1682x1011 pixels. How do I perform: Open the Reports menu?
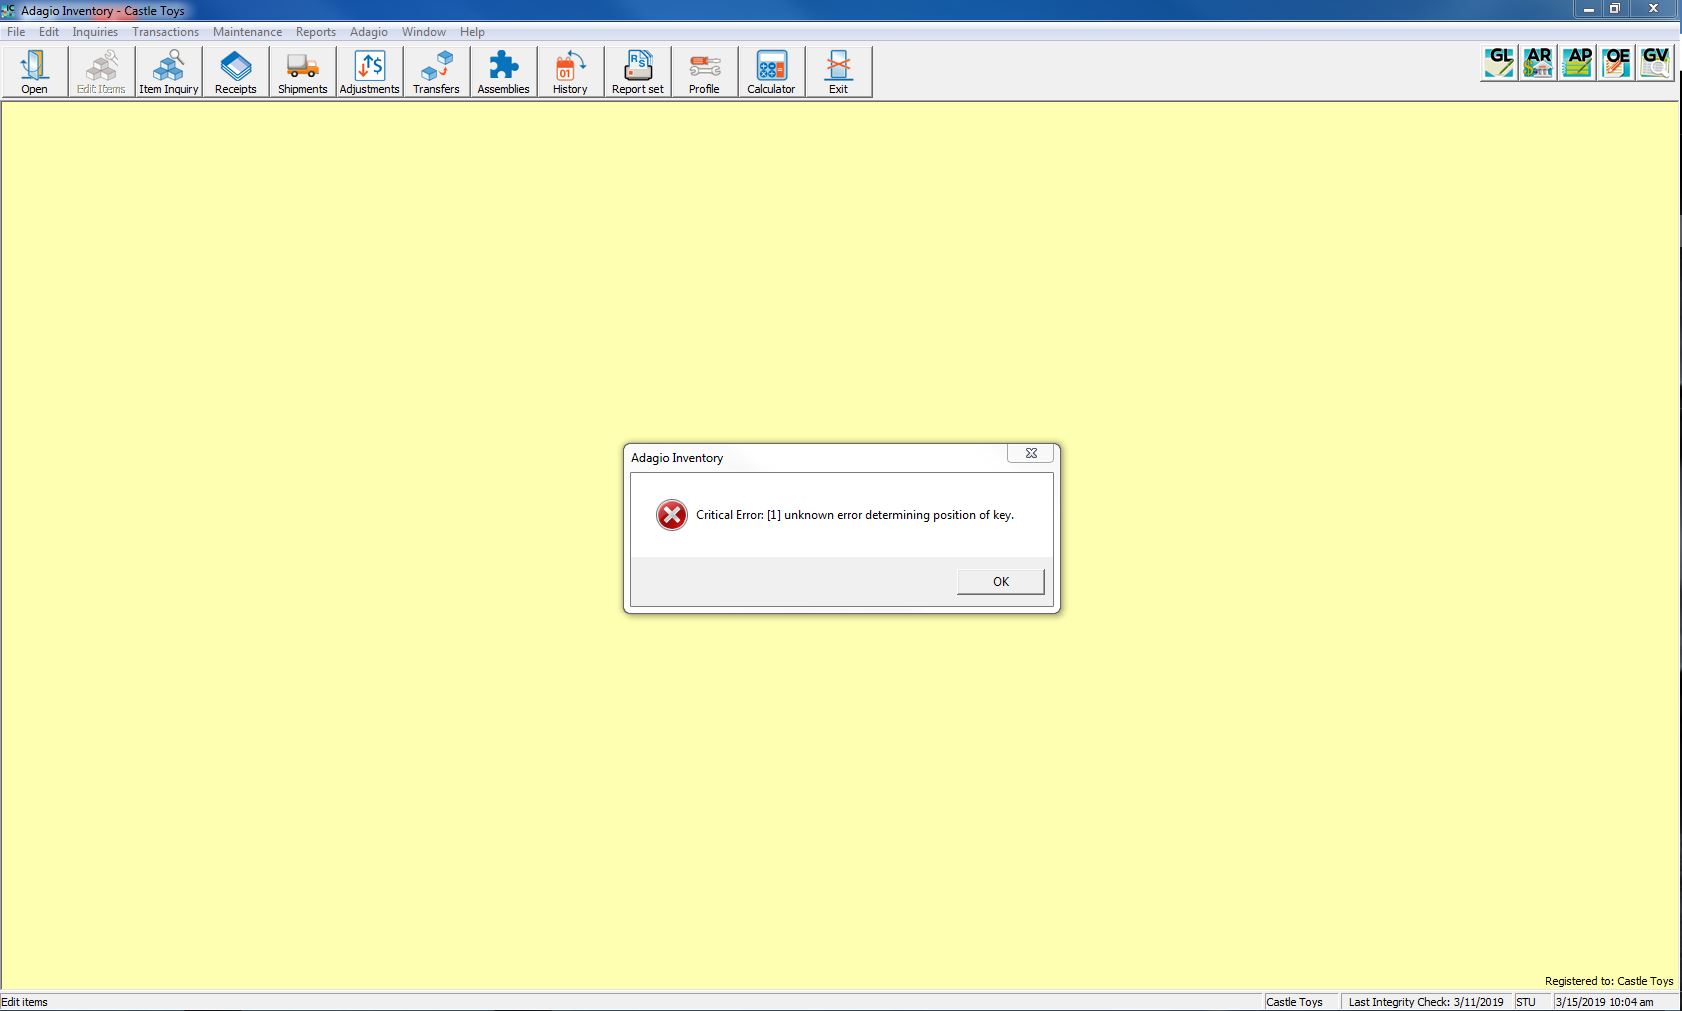(315, 32)
